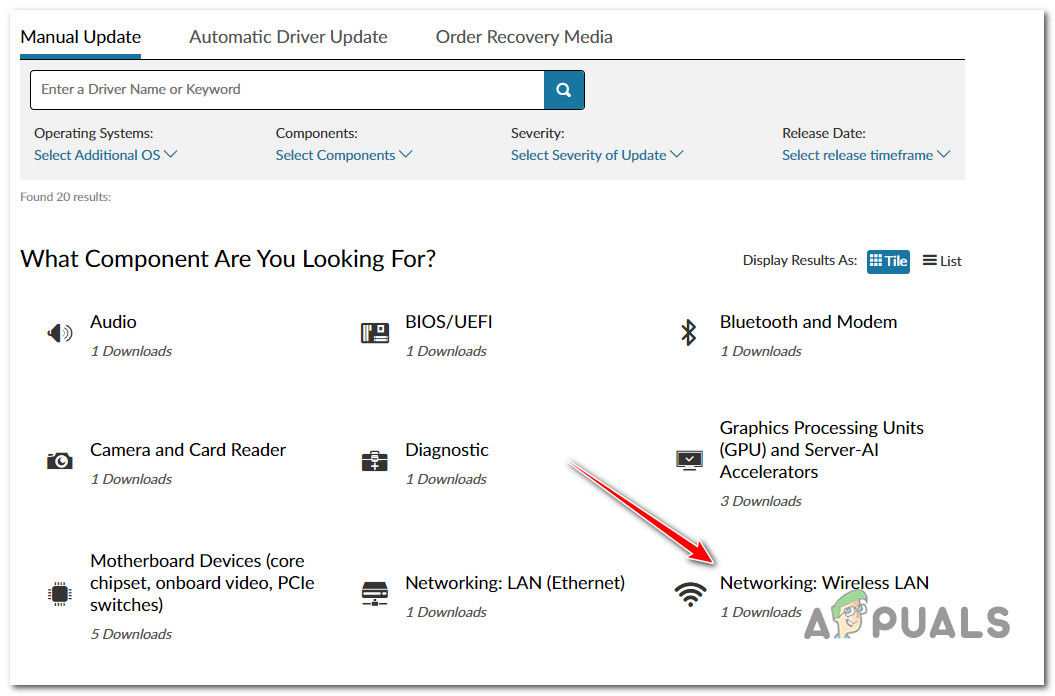
Task: Open the Order Recovery Media tab
Action: point(524,37)
